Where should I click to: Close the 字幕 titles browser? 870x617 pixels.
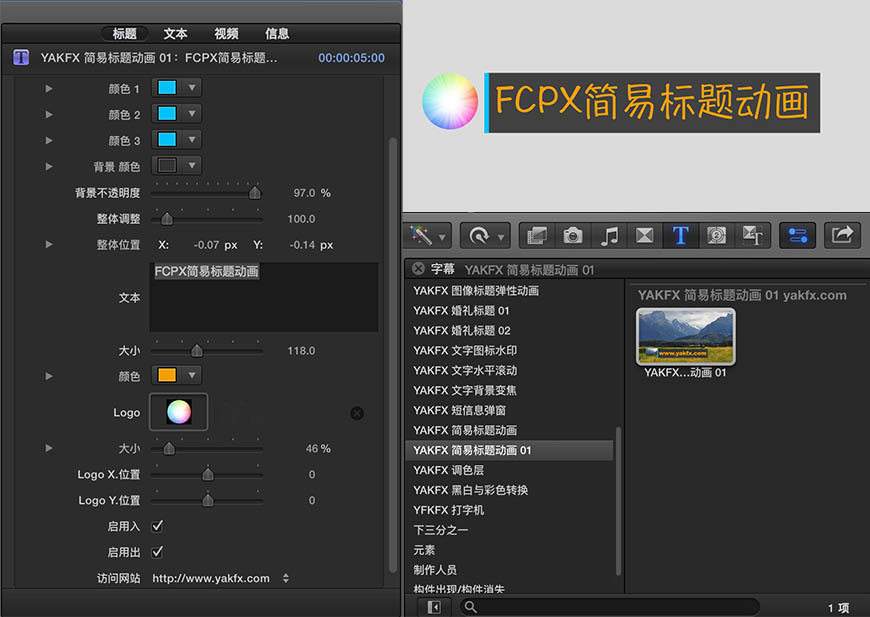click(418, 269)
